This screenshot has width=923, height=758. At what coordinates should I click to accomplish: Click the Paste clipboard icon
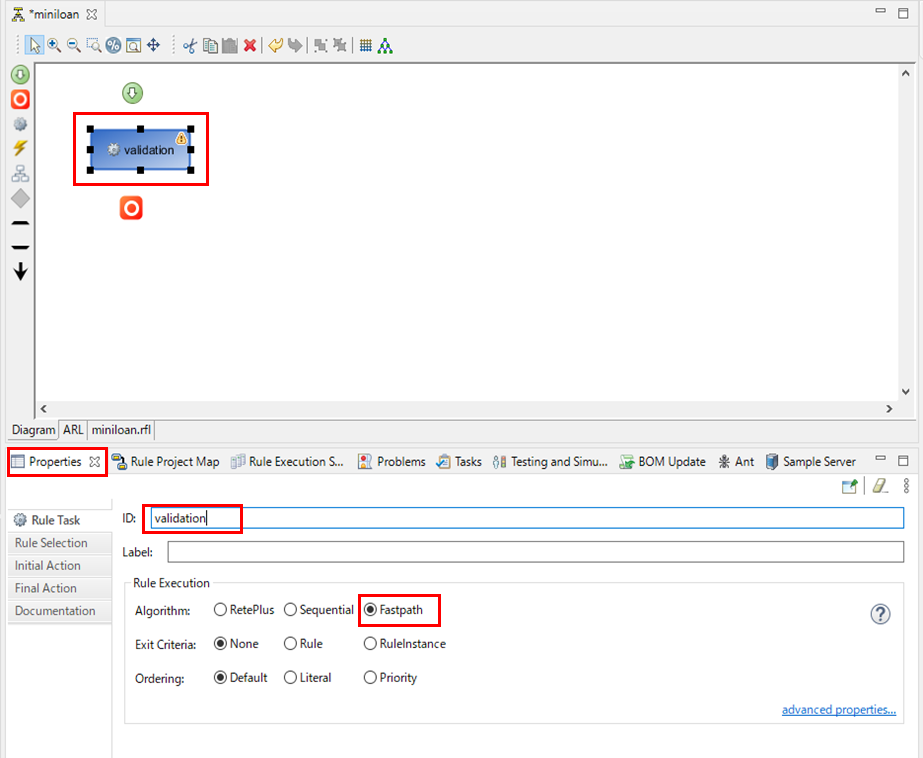(230, 45)
